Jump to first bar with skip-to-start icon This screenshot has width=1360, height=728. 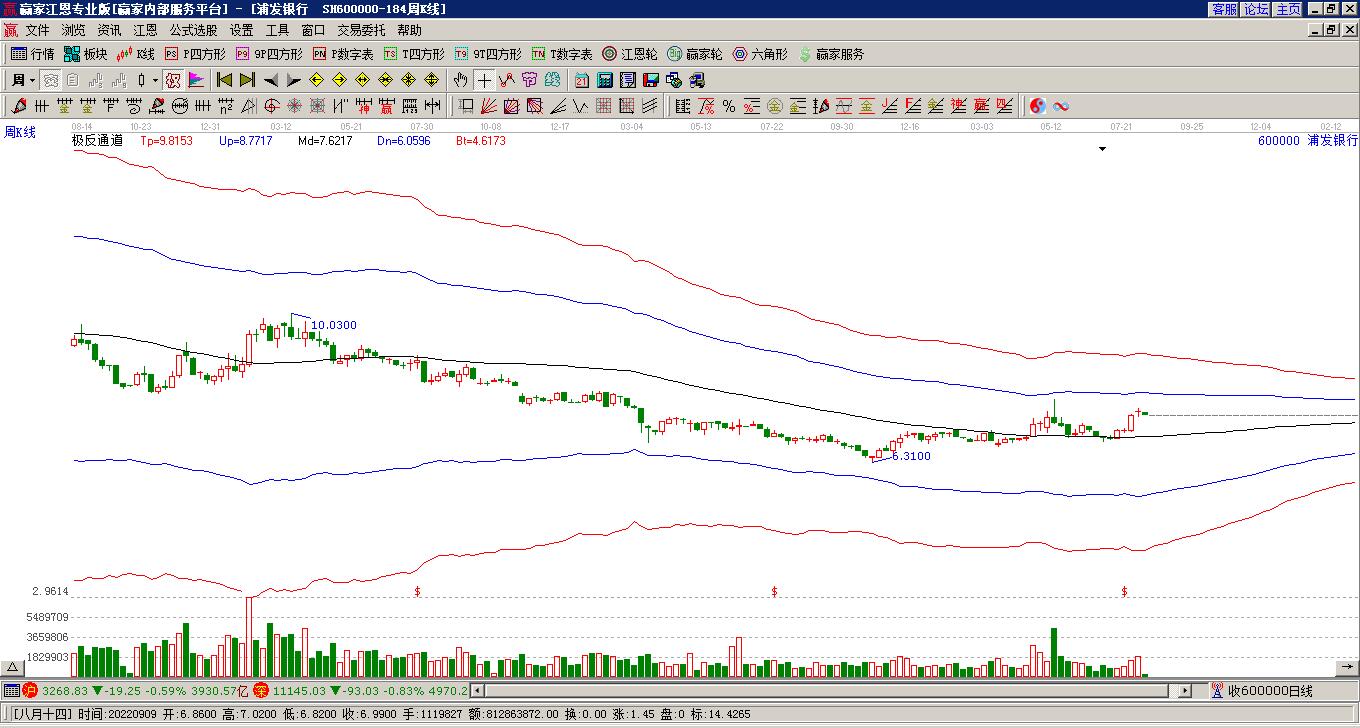click(225, 80)
